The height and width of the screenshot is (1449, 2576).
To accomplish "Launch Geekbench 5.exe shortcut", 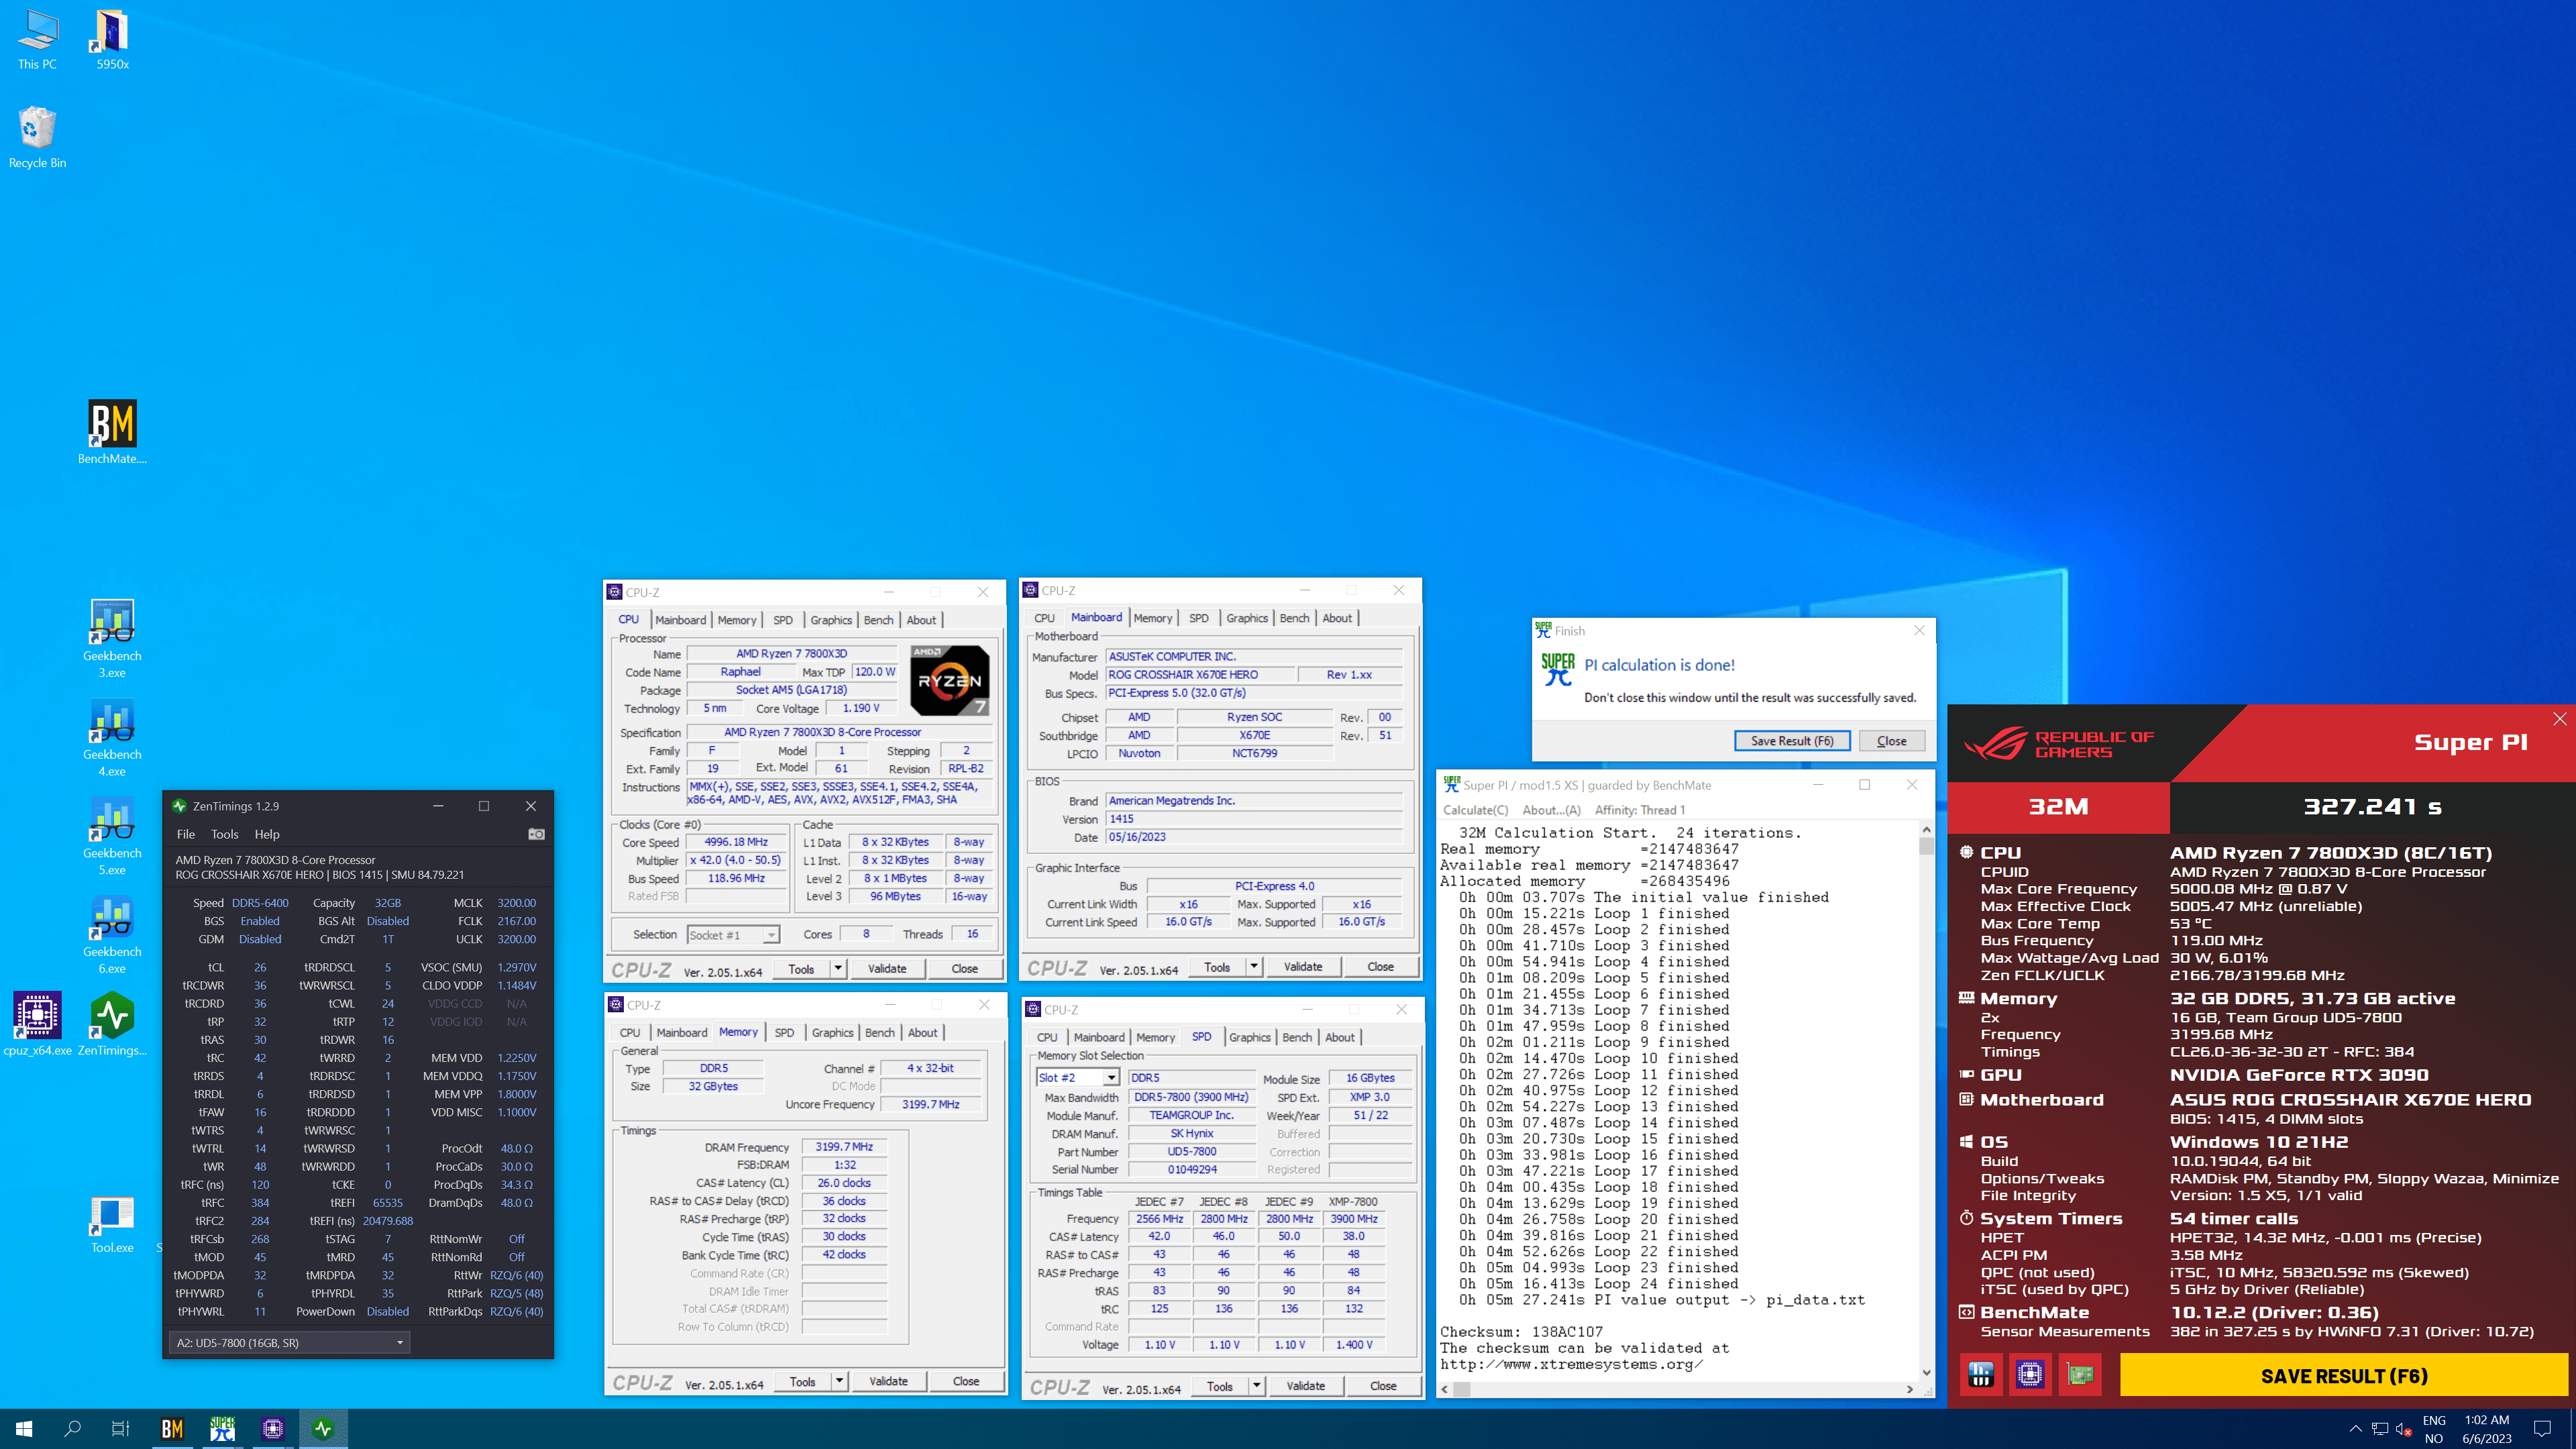I will (x=112, y=836).
